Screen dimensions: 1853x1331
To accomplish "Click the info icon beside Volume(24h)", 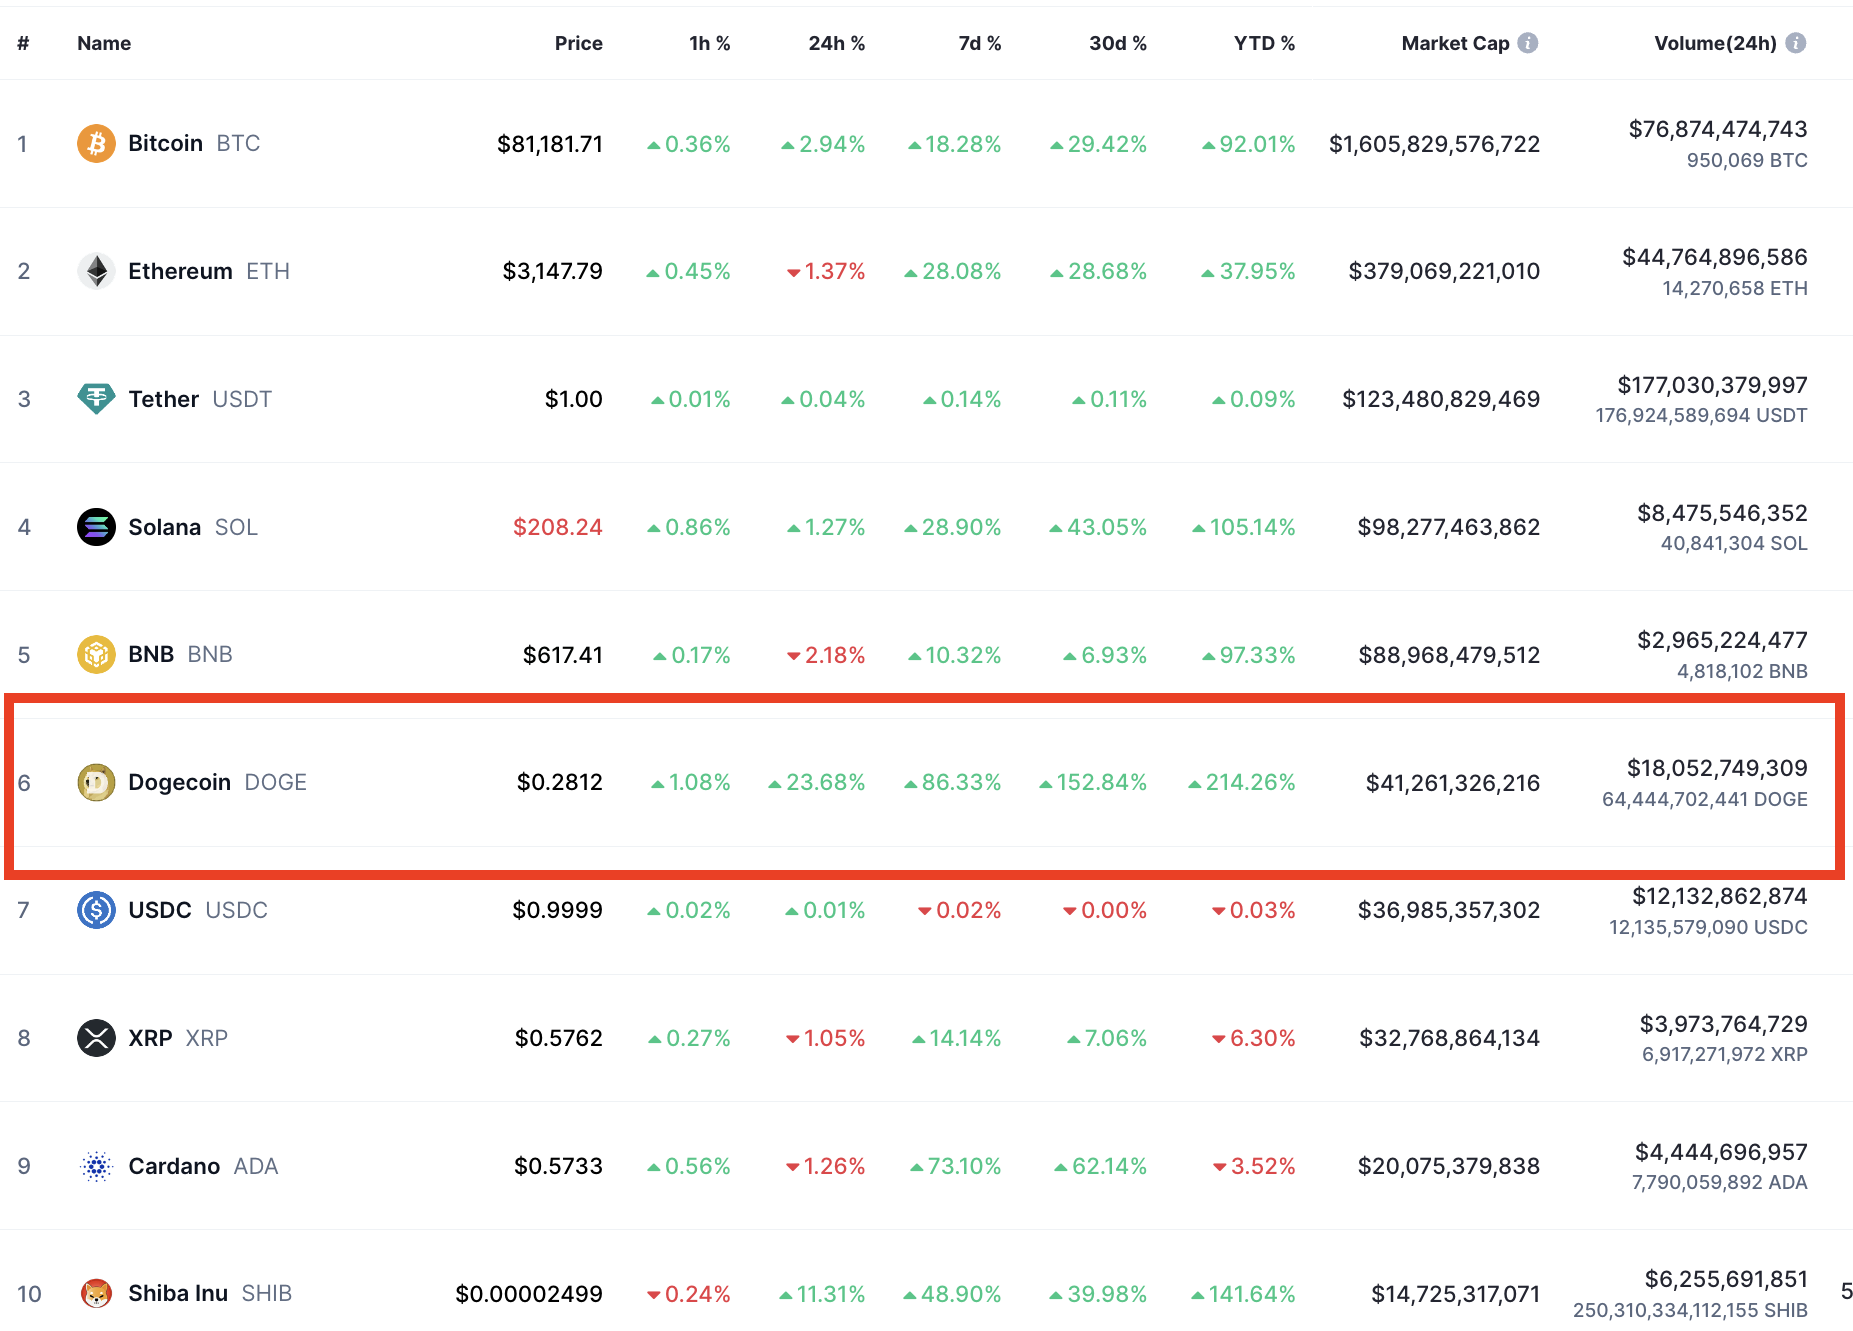I will pyautogui.click(x=1796, y=43).
